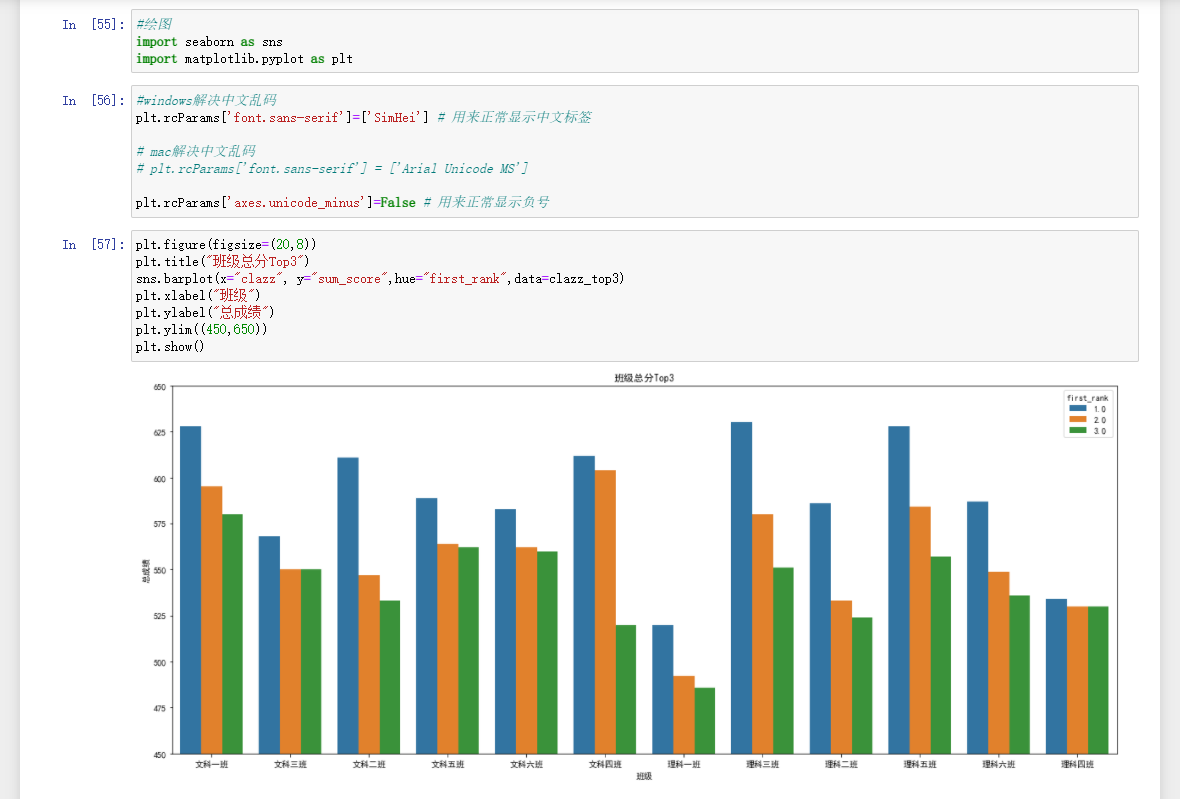
Task: Click the orange bar of 文科五班
Action: 448,649
